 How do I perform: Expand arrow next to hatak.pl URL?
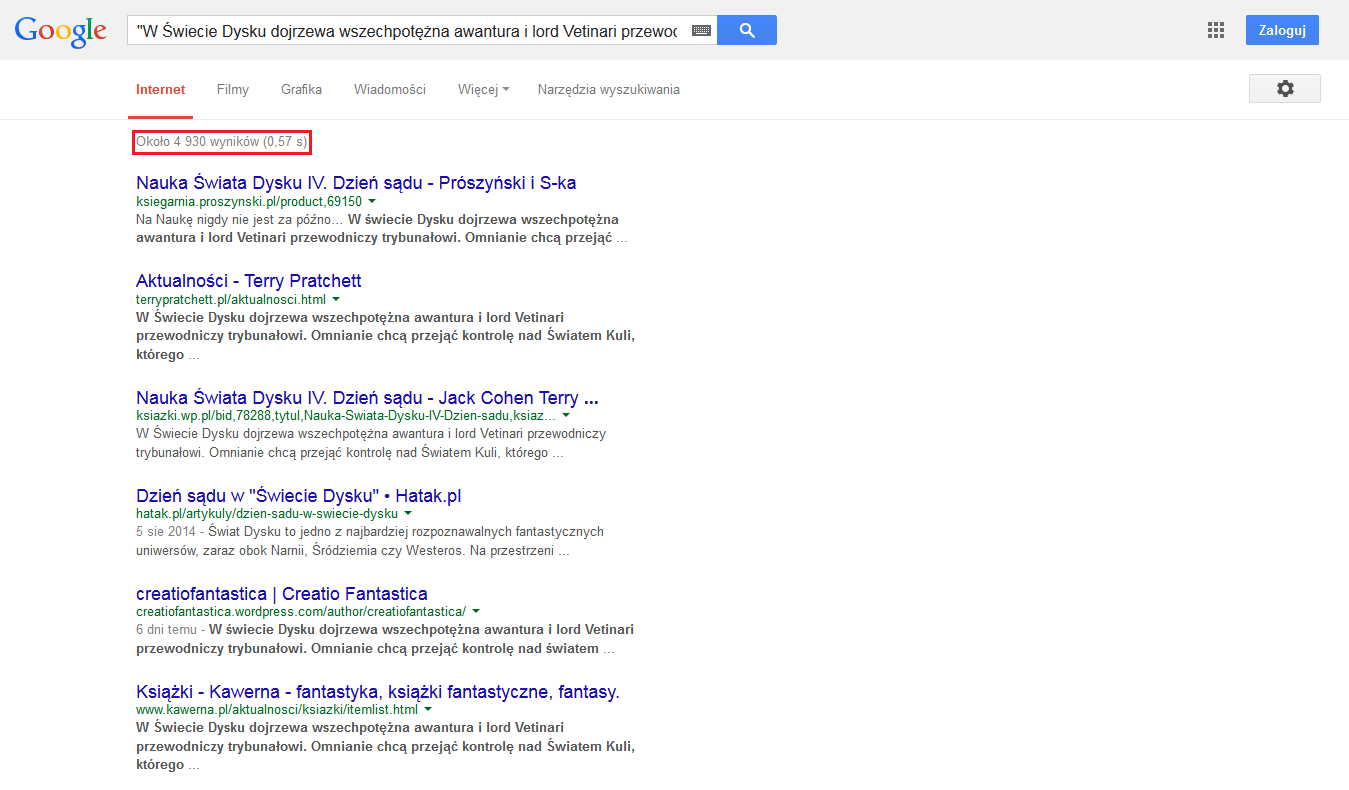(408, 514)
